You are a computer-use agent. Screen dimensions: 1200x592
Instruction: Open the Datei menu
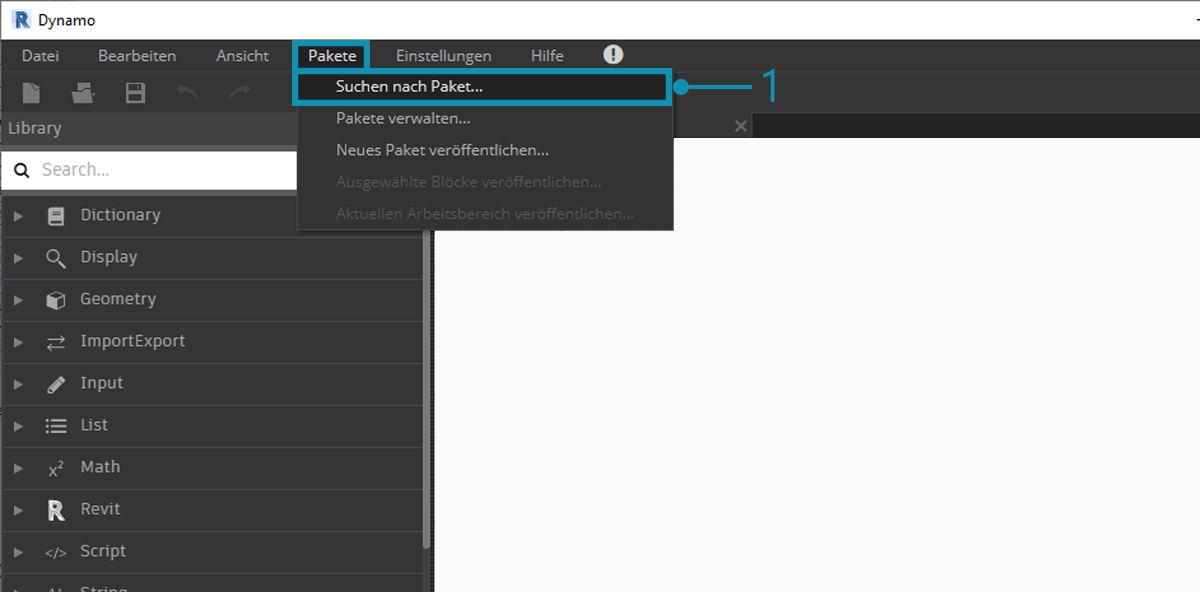pos(40,56)
